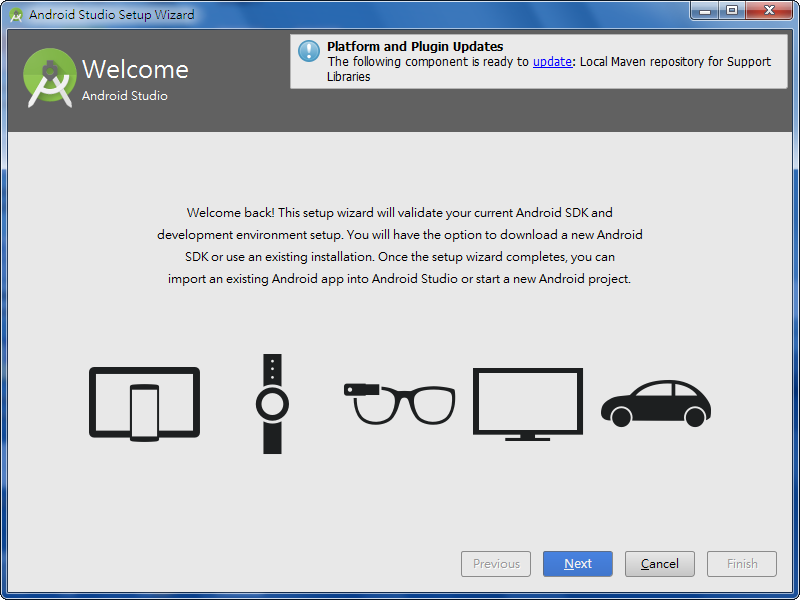This screenshot has height=600, width=800.
Task: Click the Welcome heading text
Action: [x=135, y=69]
